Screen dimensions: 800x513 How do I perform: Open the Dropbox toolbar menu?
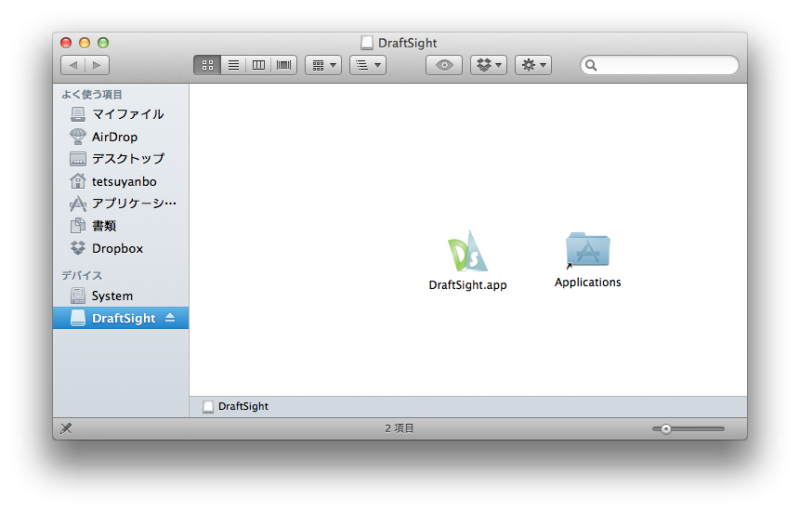tap(488, 65)
